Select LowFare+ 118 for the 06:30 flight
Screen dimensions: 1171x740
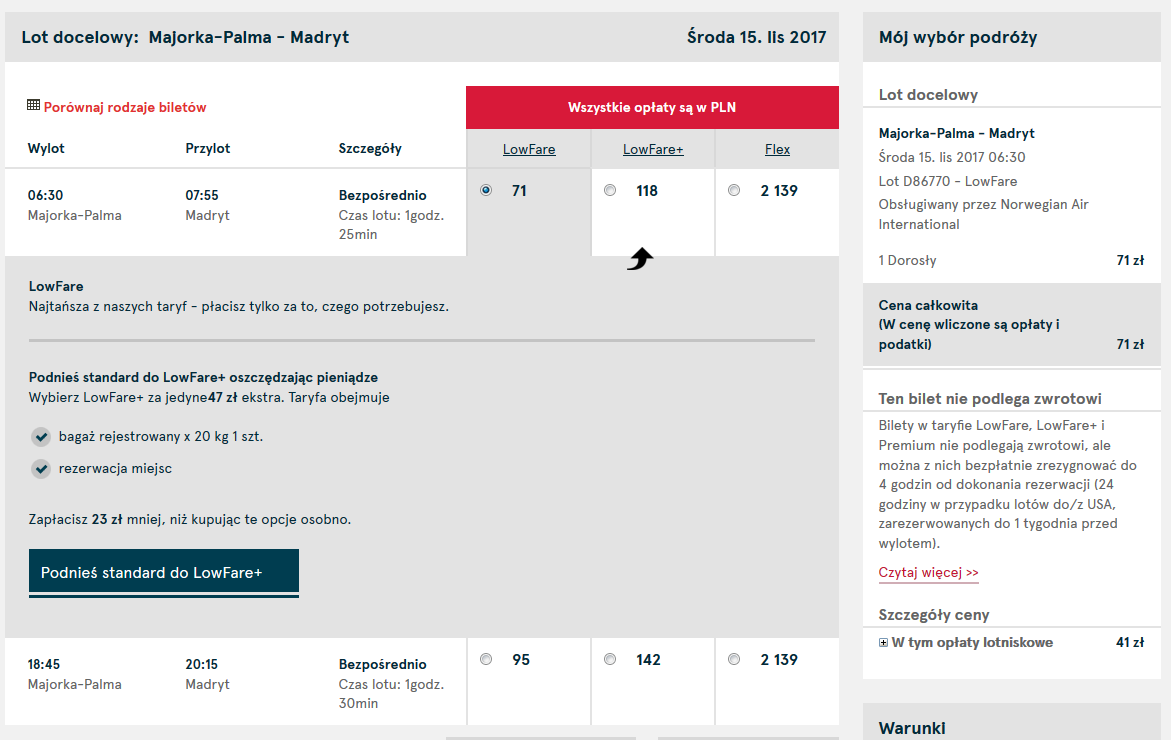click(610, 190)
